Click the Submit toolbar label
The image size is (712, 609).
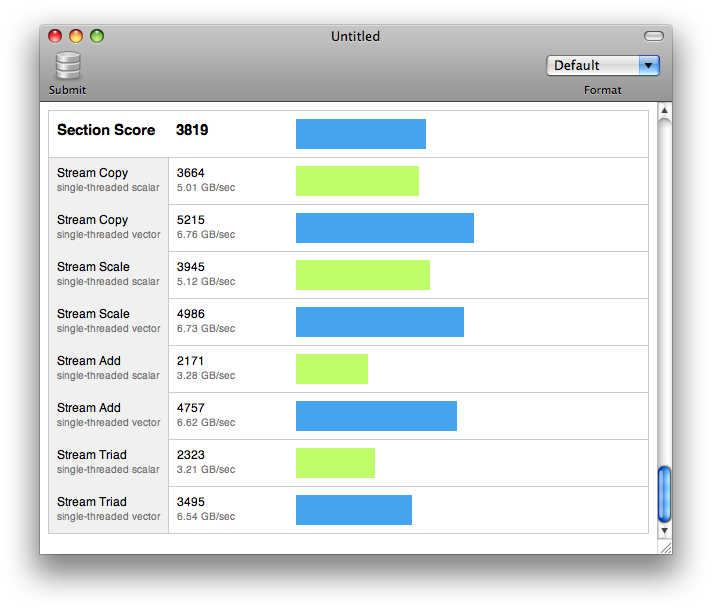[x=68, y=90]
